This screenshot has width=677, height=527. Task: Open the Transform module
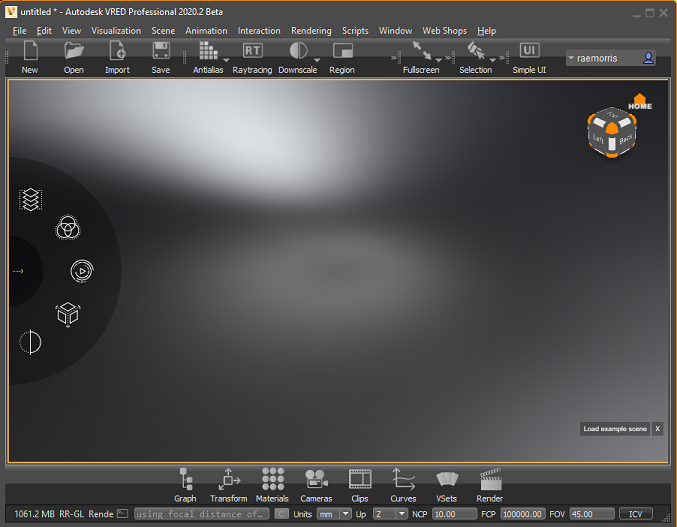229,485
